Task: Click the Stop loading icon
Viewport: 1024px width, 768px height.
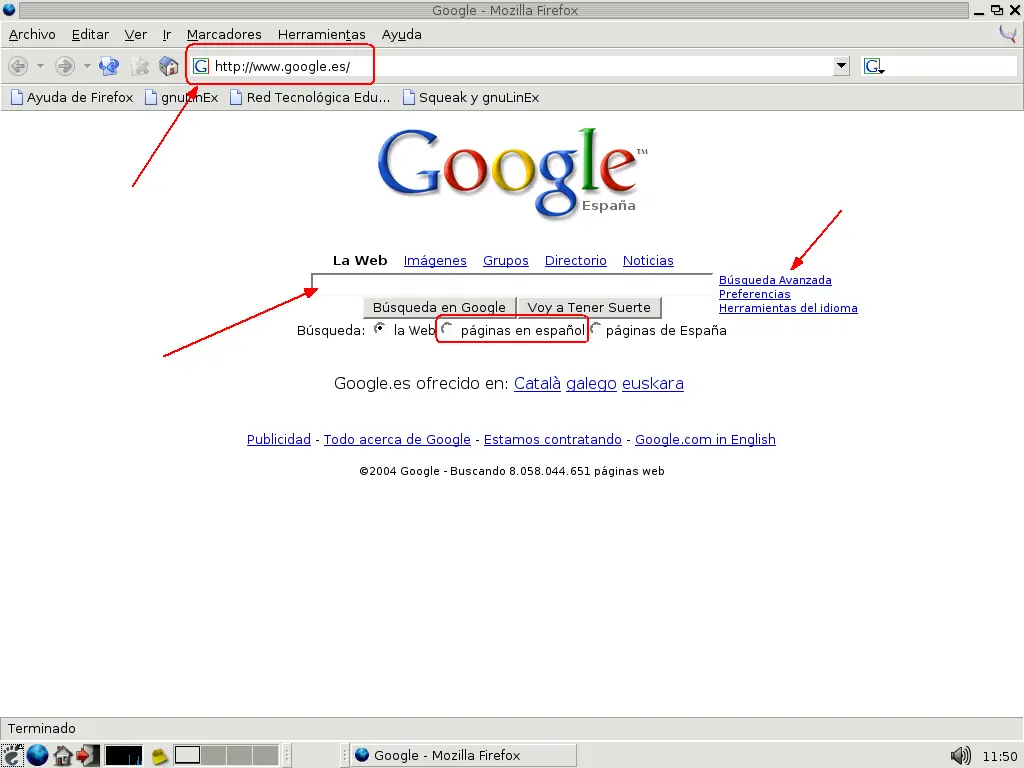Action: click(x=140, y=66)
